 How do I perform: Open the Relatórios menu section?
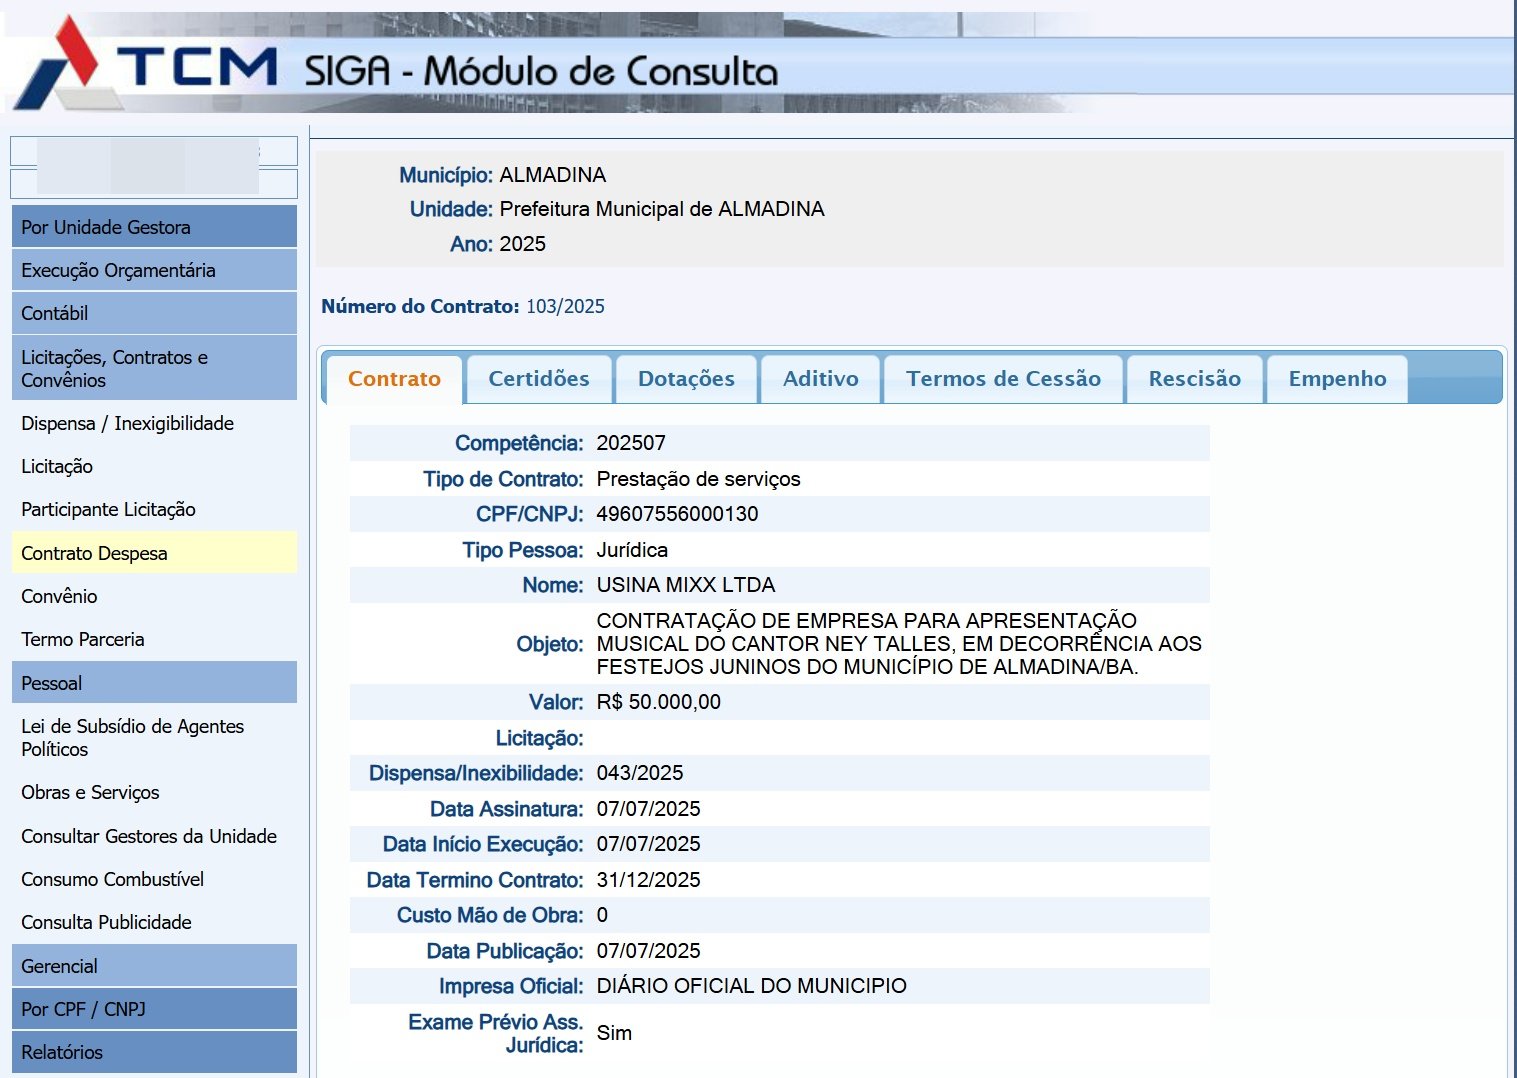click(x=154, y=1052)
